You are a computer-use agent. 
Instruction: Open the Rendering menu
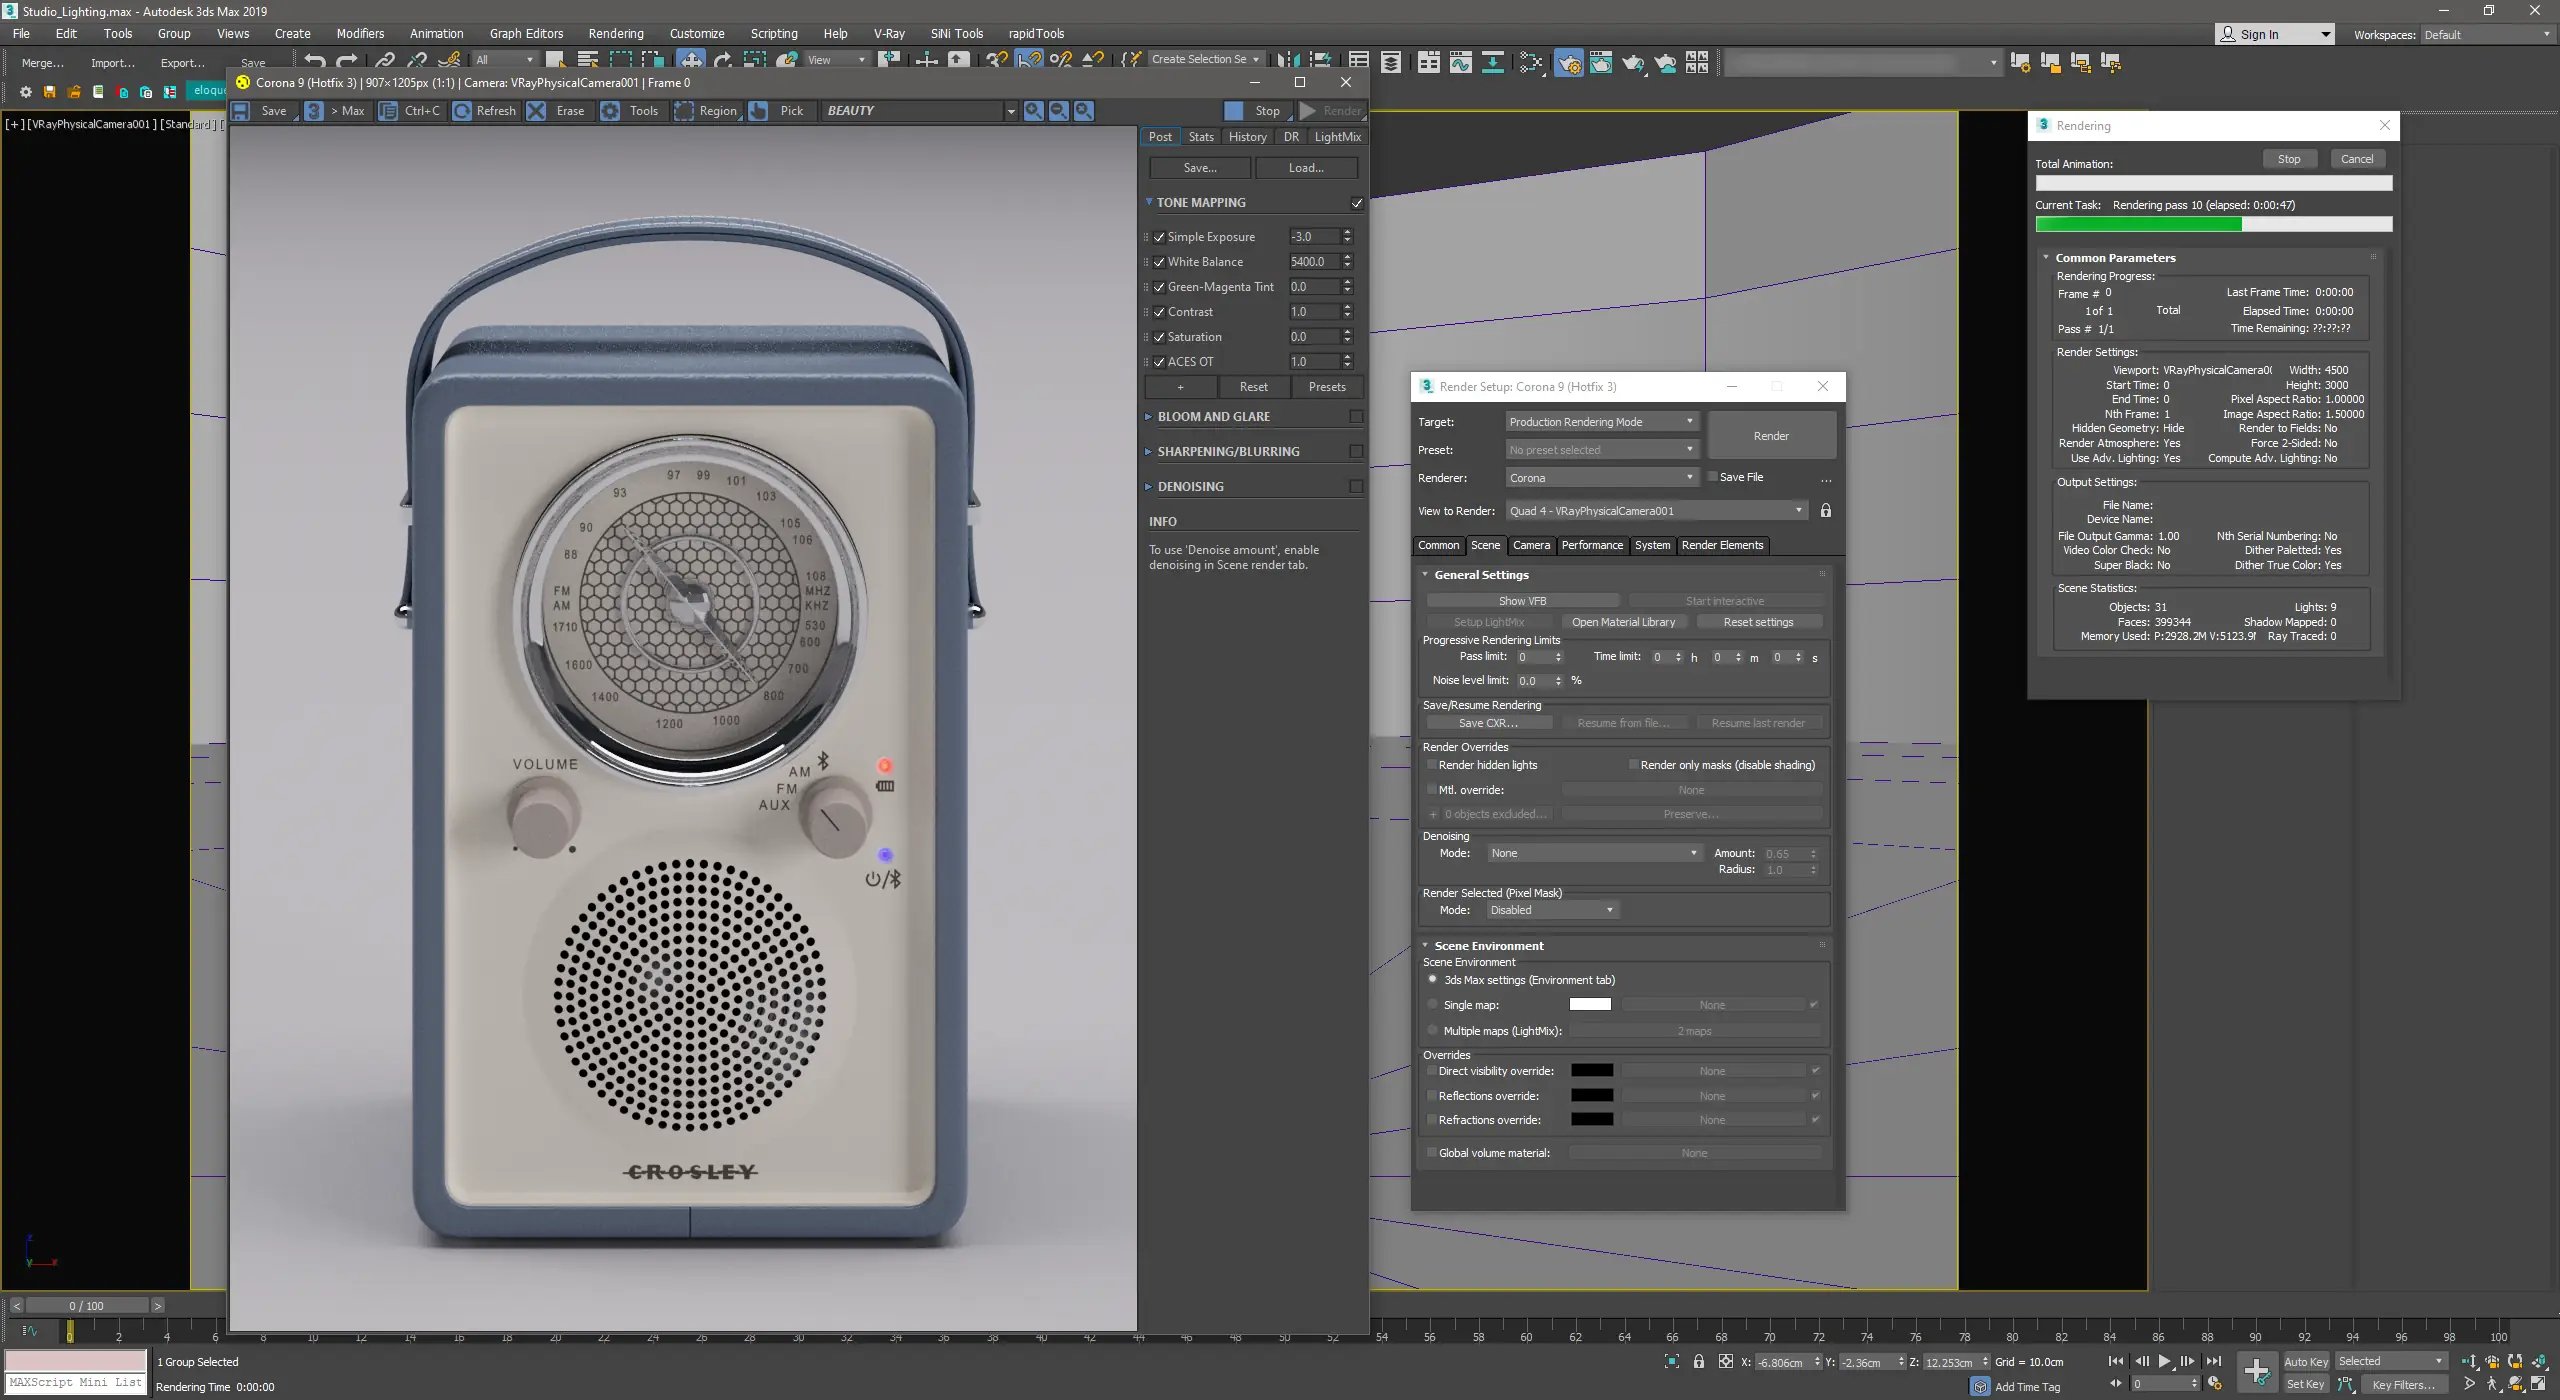(x=615, y=33)
